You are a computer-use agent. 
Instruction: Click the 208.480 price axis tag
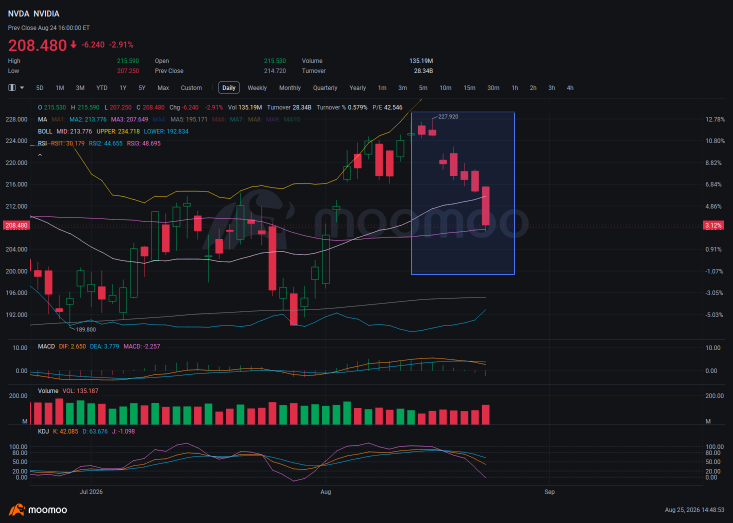pos(16,226)
